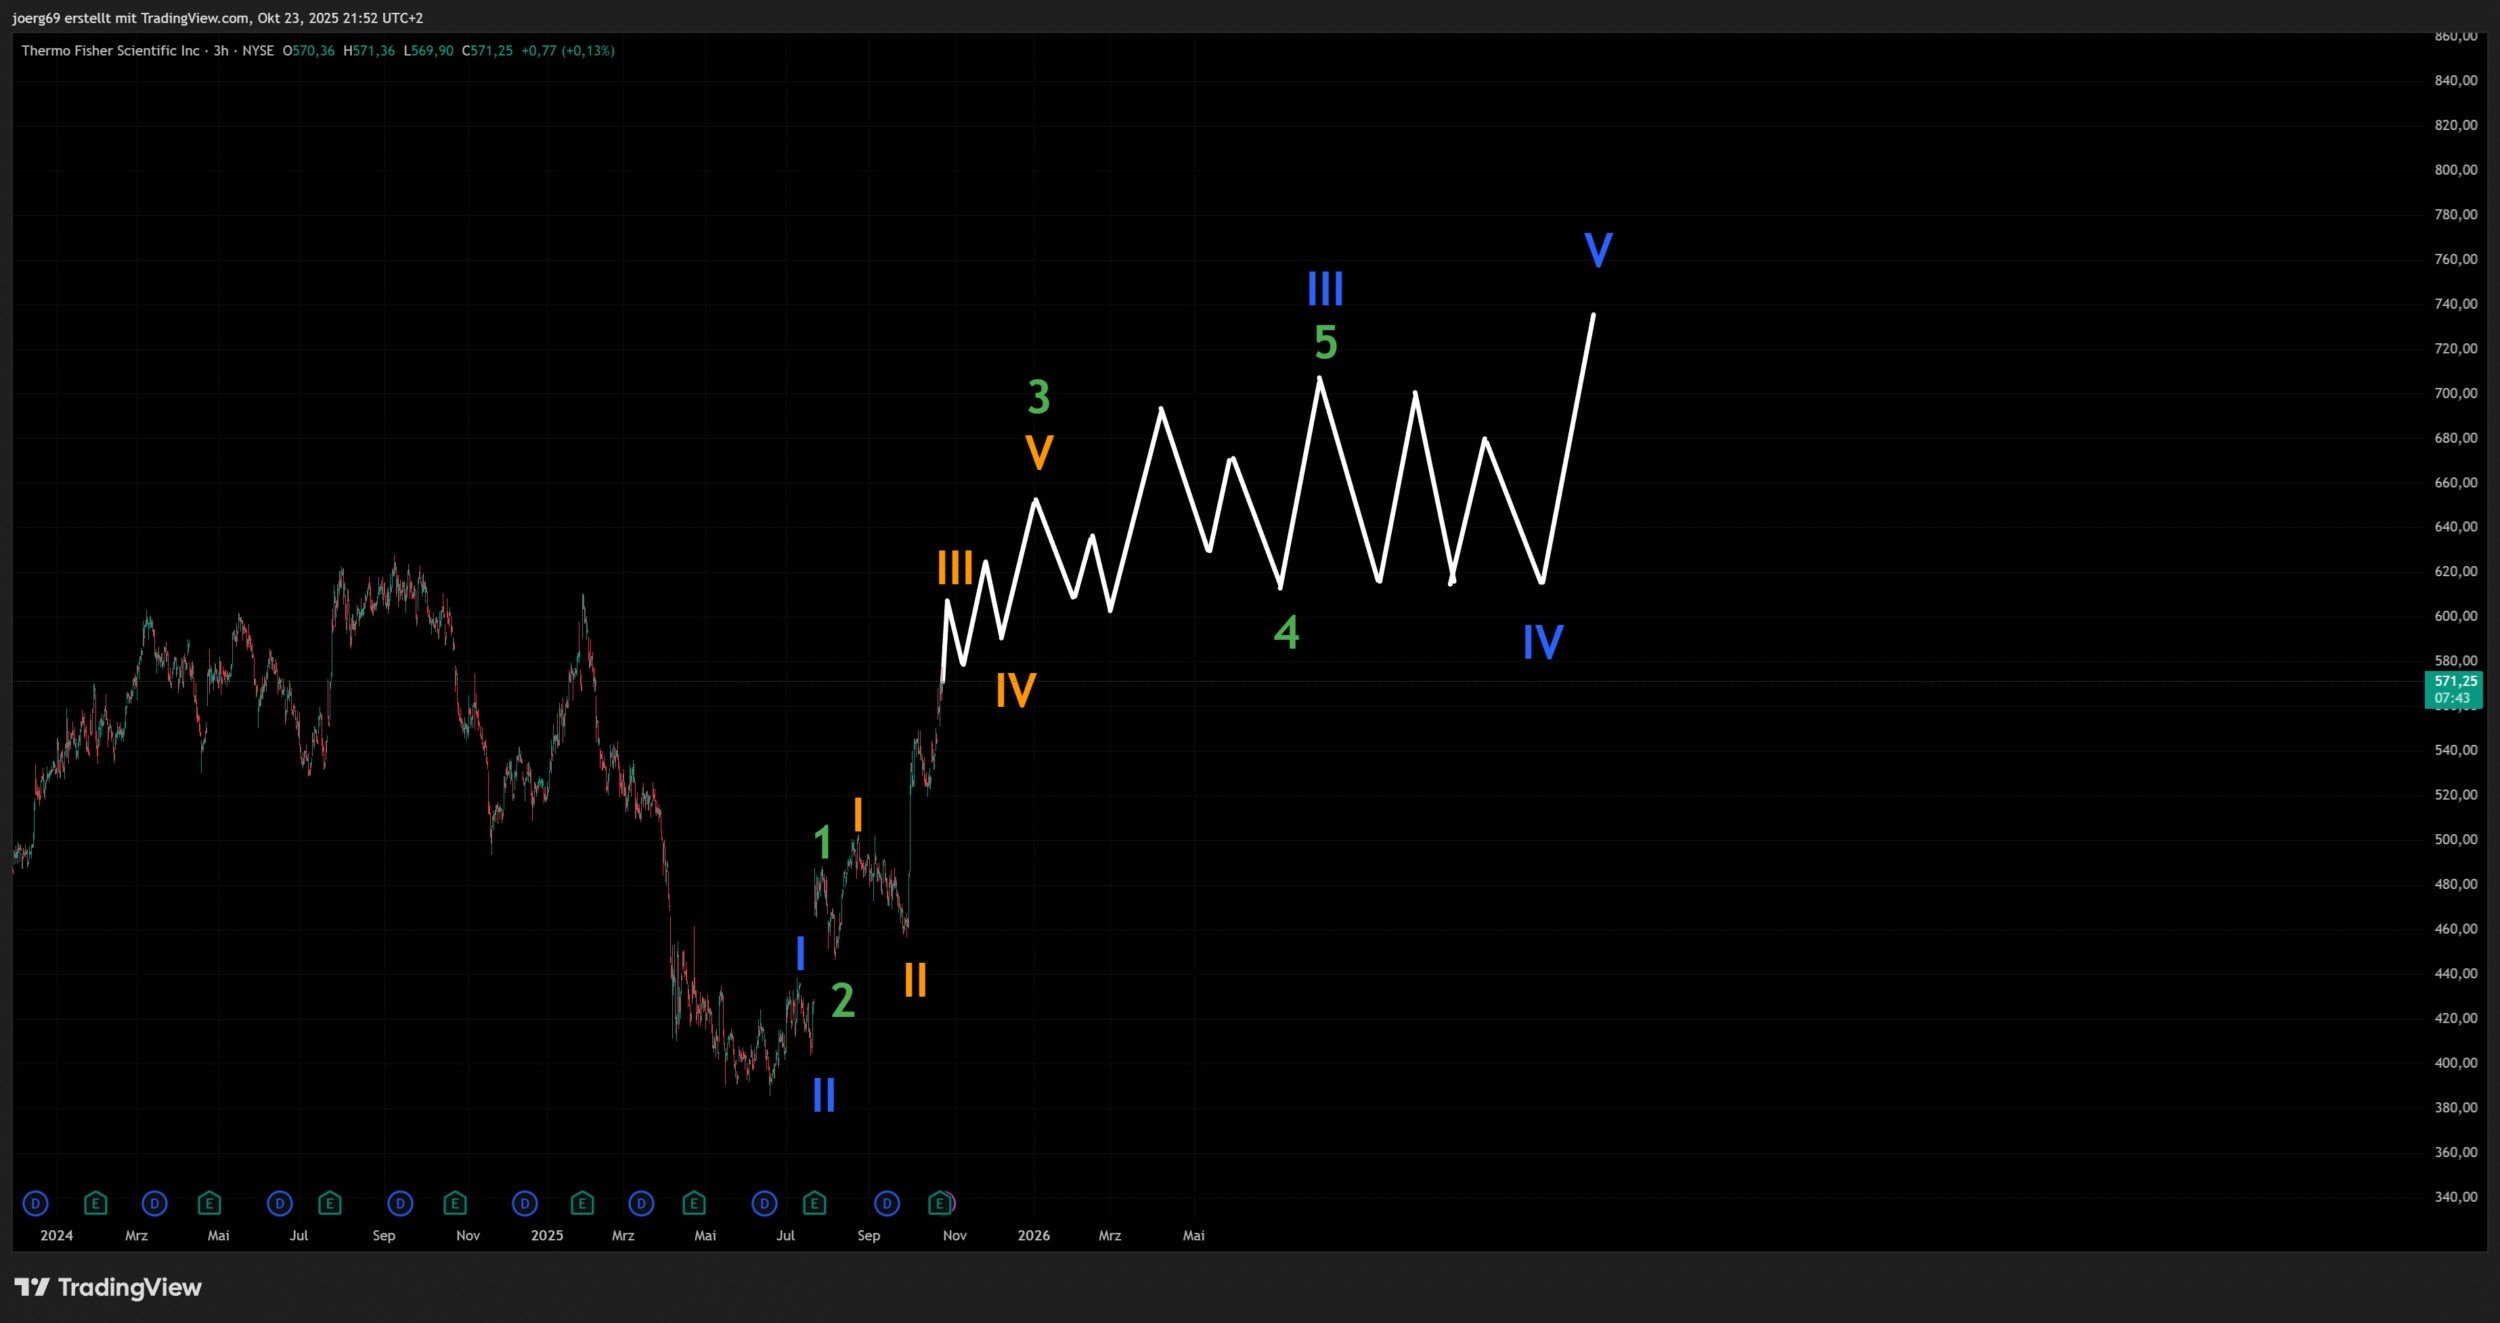This screenshot has width=2500, height=1323.
Task: Select the blue wave III label above green 5
Action: pos(1325,290)
